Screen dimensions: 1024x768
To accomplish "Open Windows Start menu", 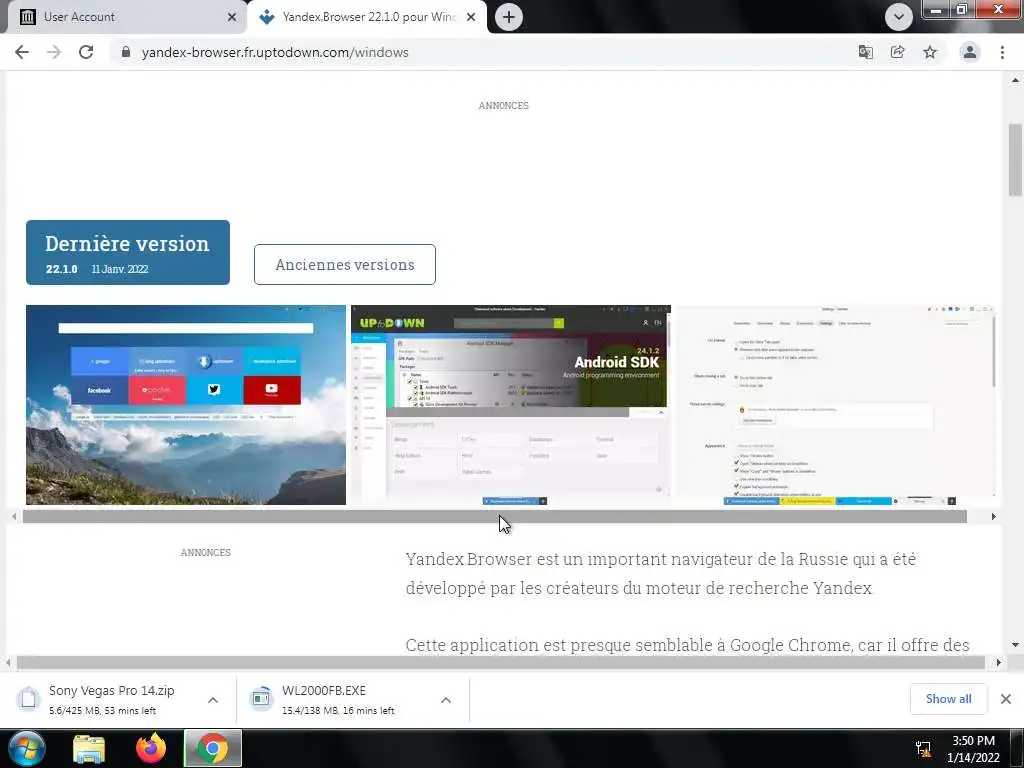I will pos(27,748).
